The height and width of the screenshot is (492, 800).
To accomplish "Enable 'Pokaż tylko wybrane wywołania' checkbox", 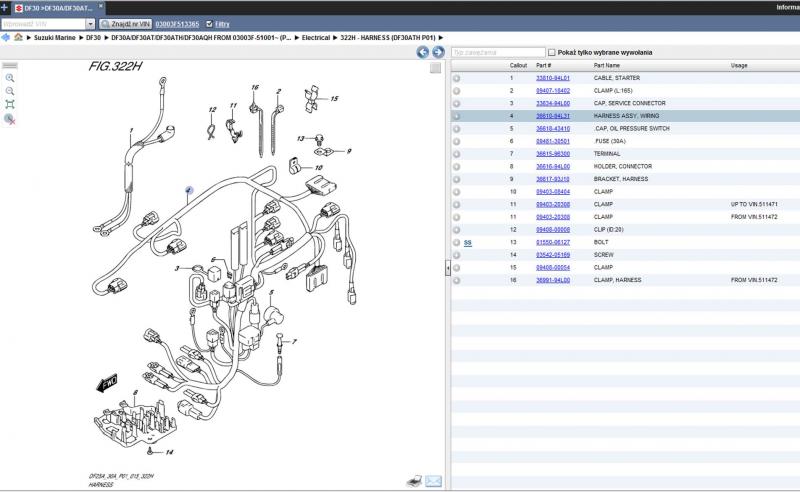I will click(x=553, y=52).
